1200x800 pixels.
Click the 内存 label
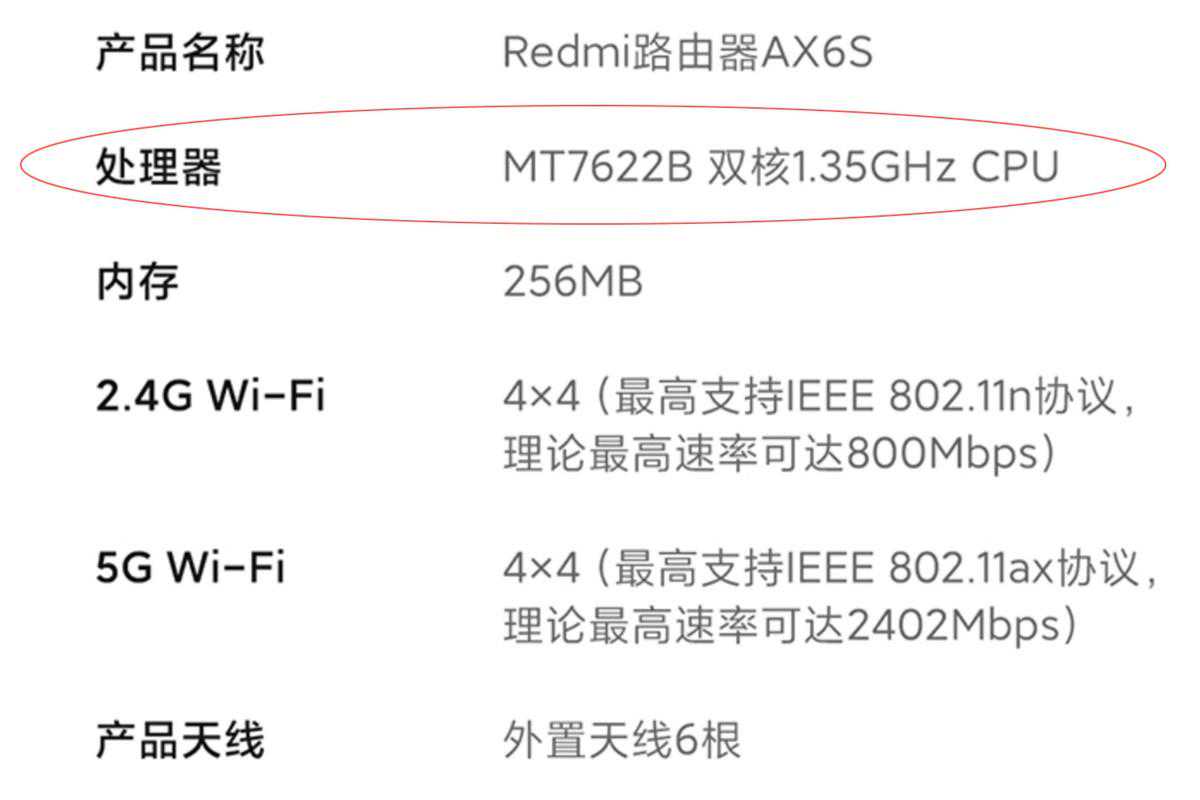(x=137, y=282)
